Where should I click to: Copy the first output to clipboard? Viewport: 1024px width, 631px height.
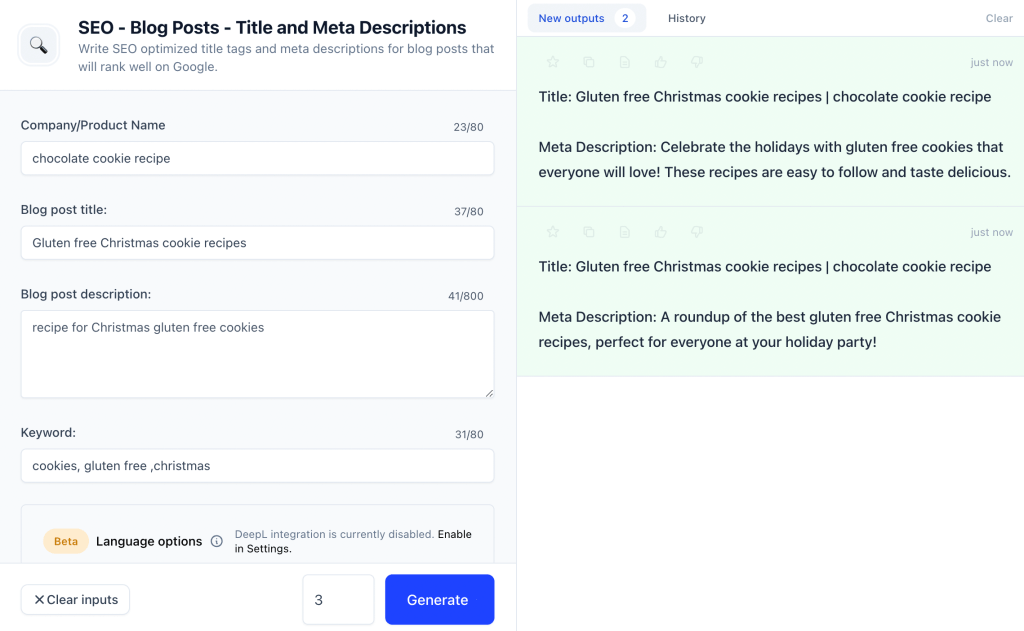[589, 62]
